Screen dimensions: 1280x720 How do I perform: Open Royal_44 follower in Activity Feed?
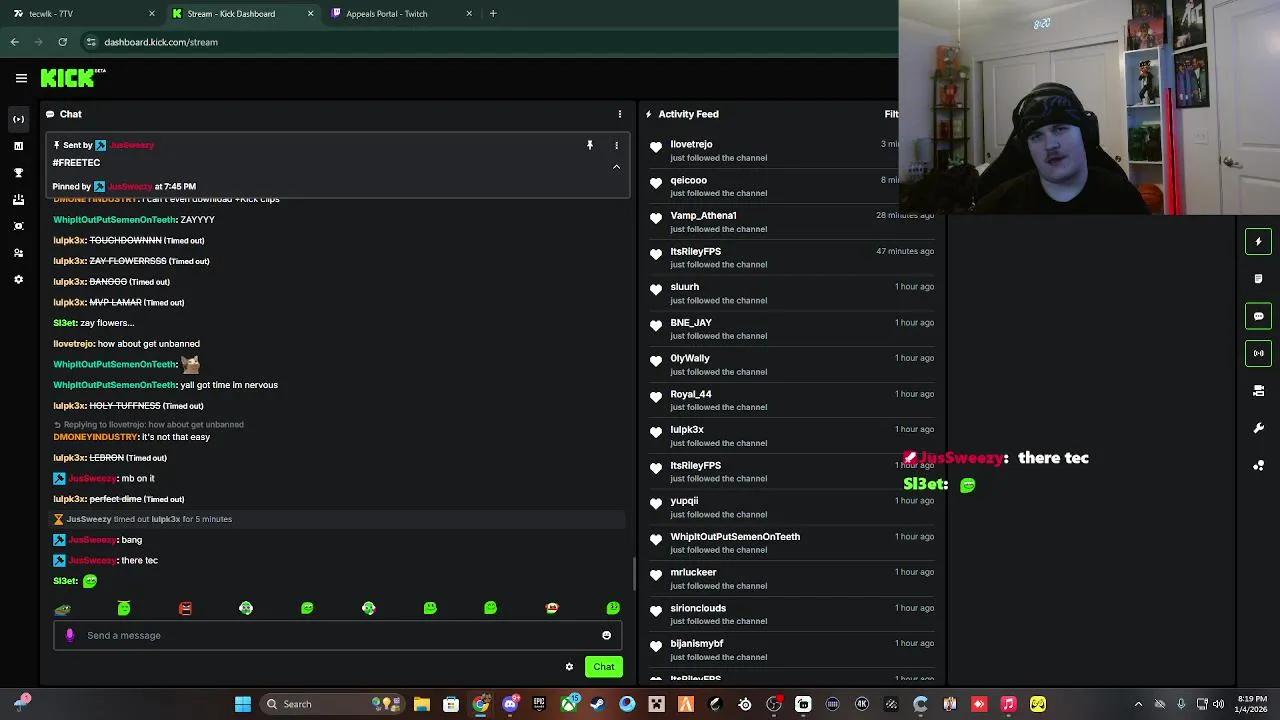pos(691,394)
